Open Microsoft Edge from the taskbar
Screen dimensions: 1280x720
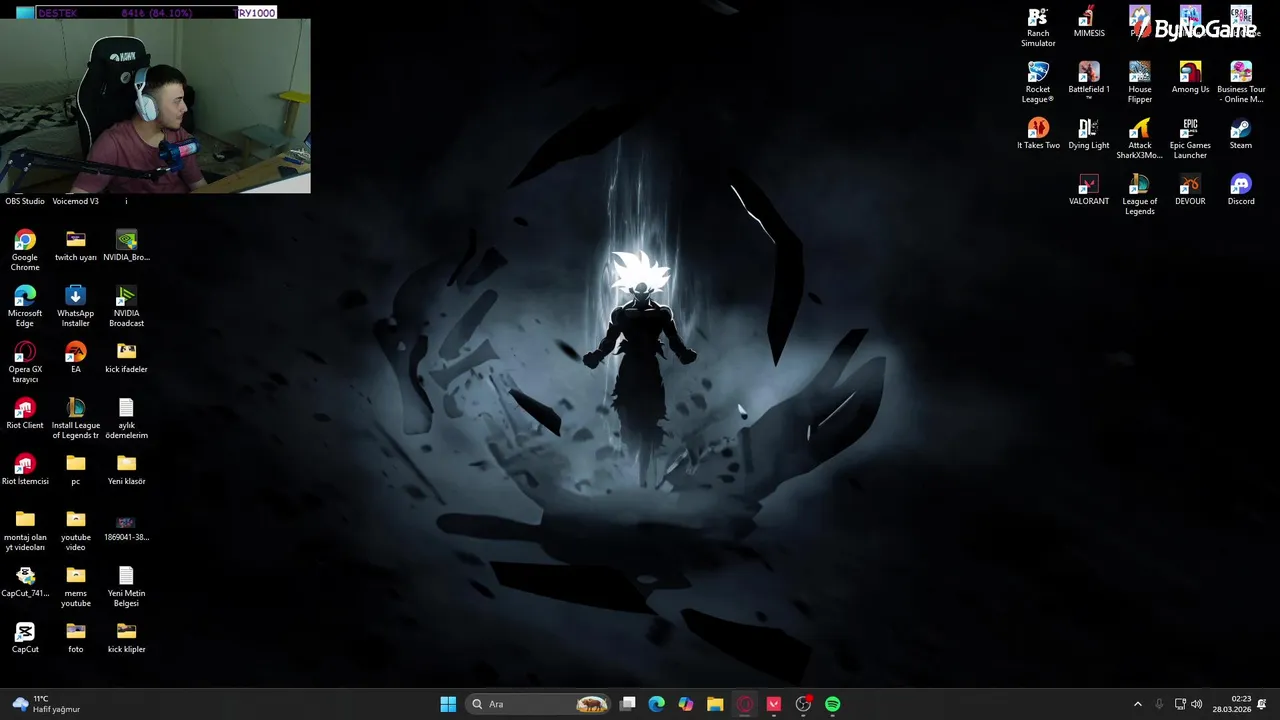point(657,704)
